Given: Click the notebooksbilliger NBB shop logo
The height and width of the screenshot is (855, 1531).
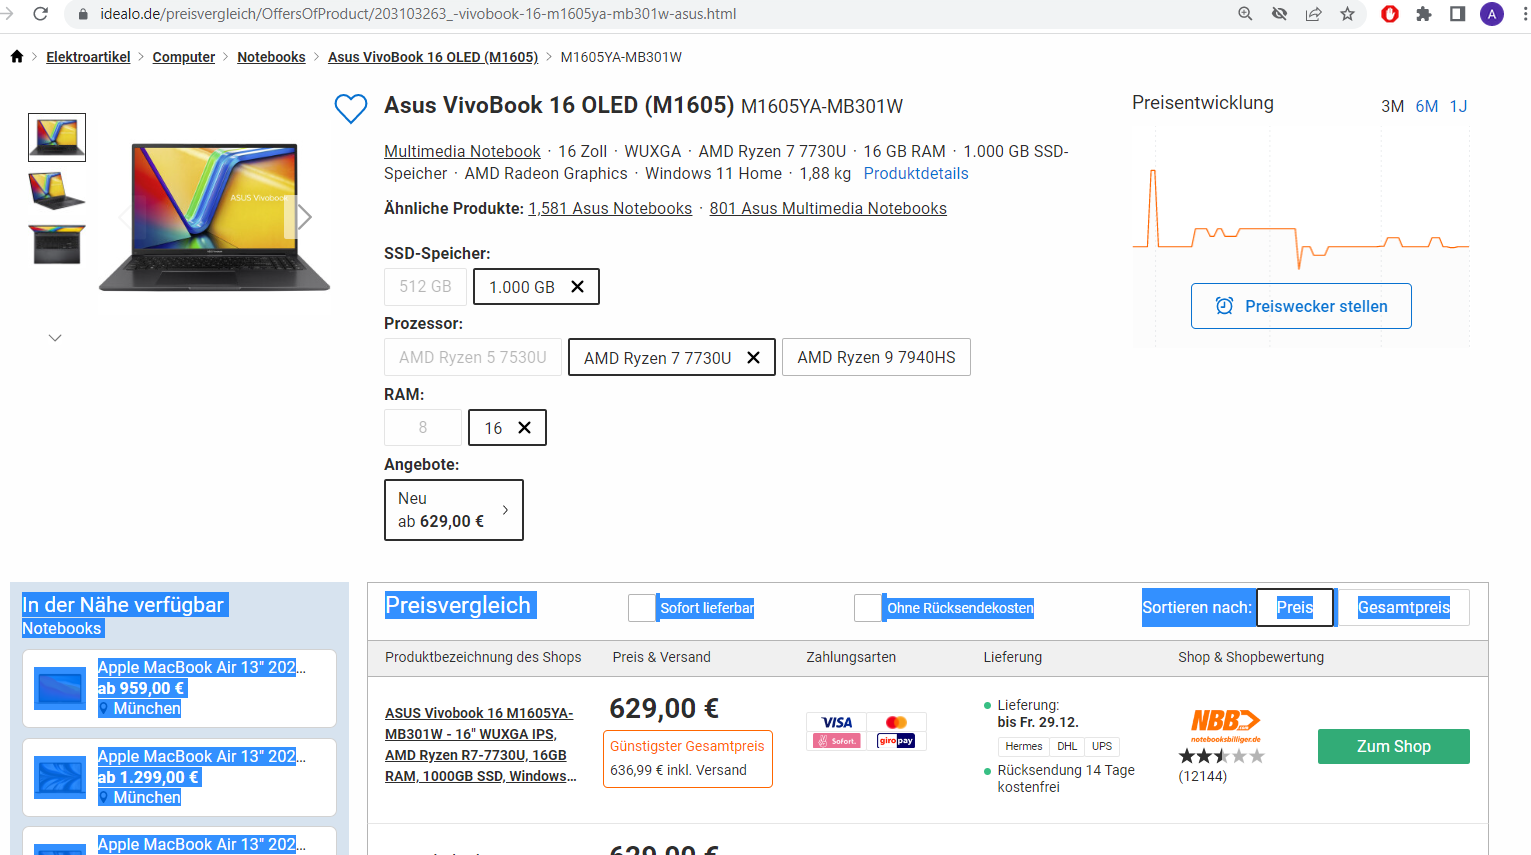Looking at the screenshot, I should pos(1225,726).
